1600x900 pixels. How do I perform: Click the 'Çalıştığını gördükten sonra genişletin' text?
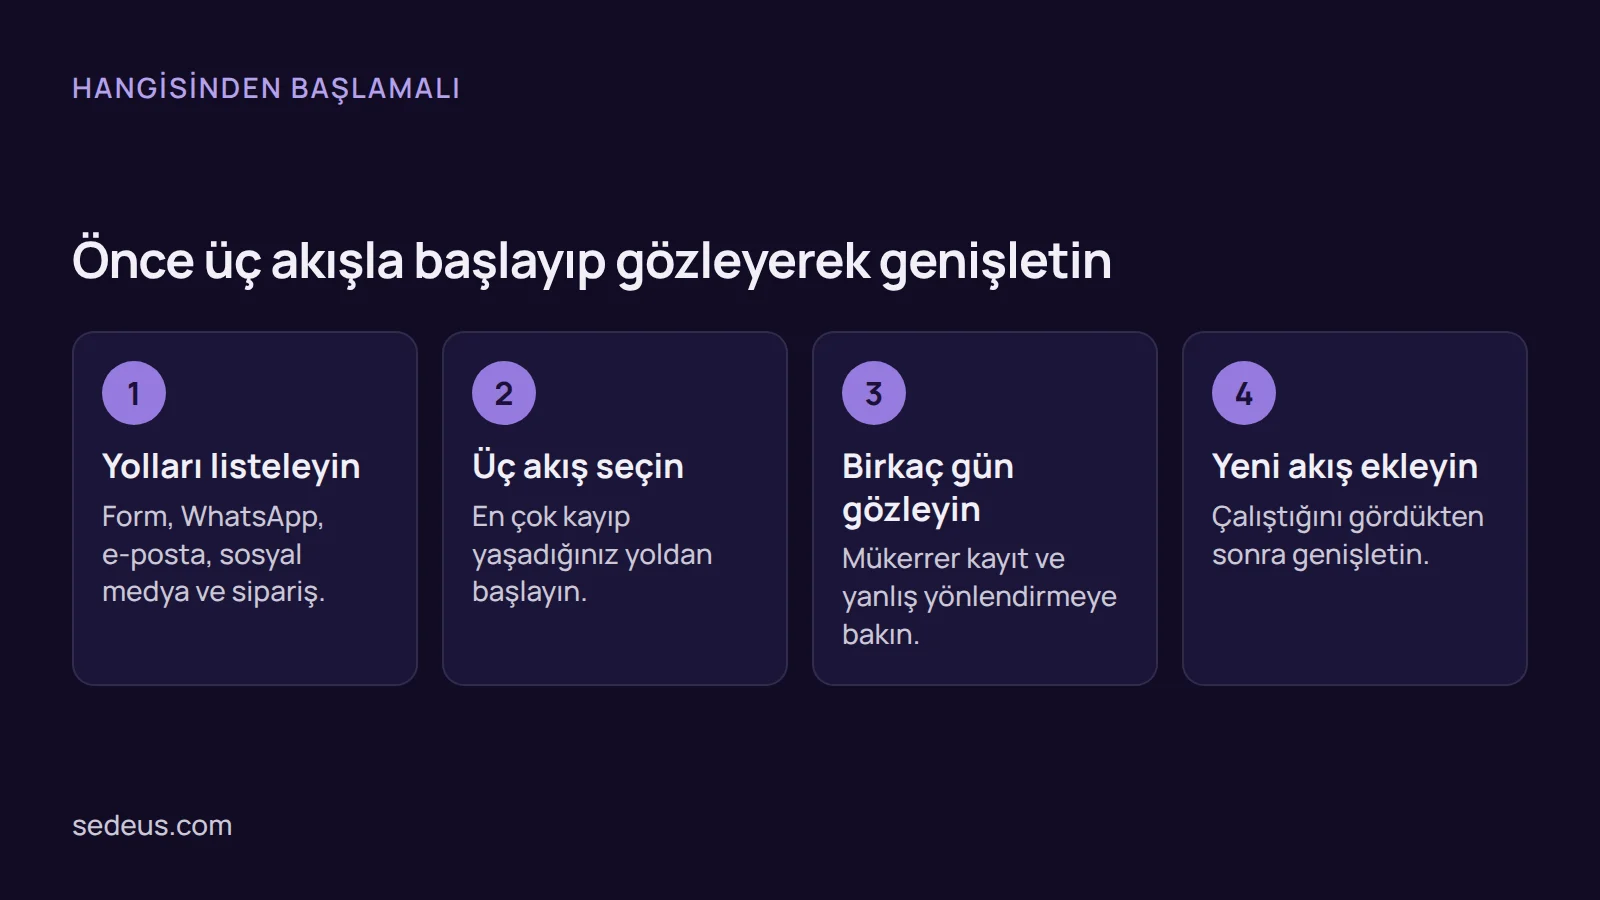click(1348, 535)
